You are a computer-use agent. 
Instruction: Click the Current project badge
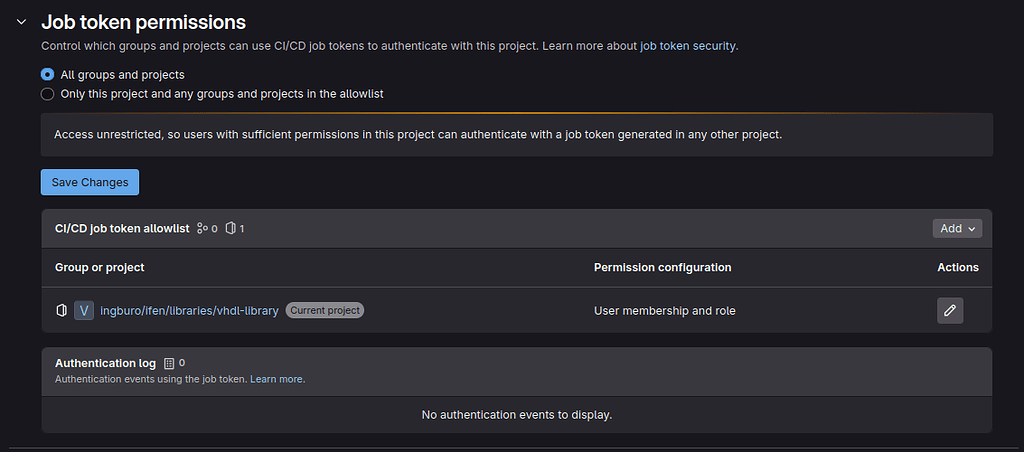coord(325,311)
